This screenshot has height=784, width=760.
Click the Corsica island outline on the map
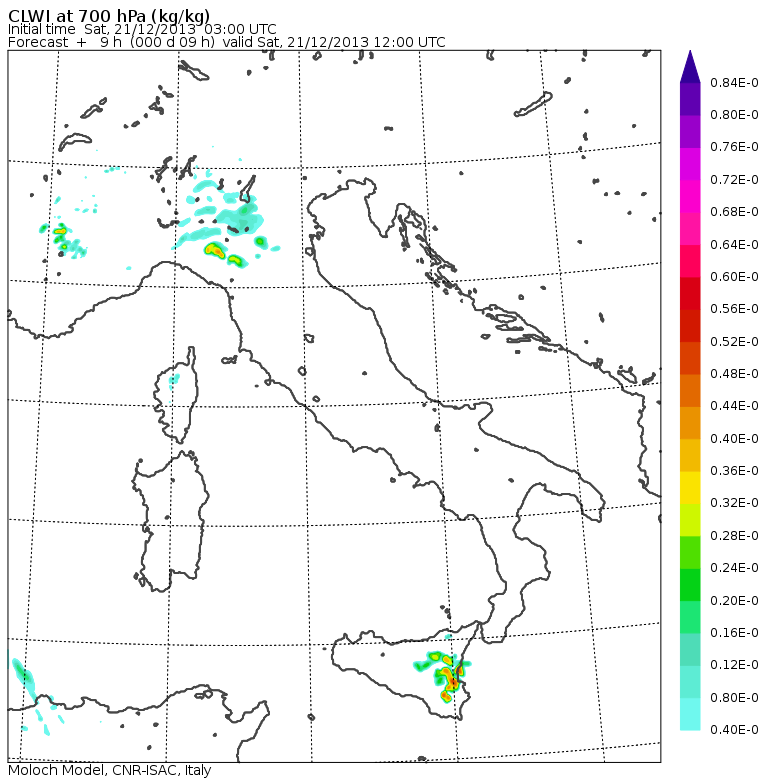pos(176,396)
